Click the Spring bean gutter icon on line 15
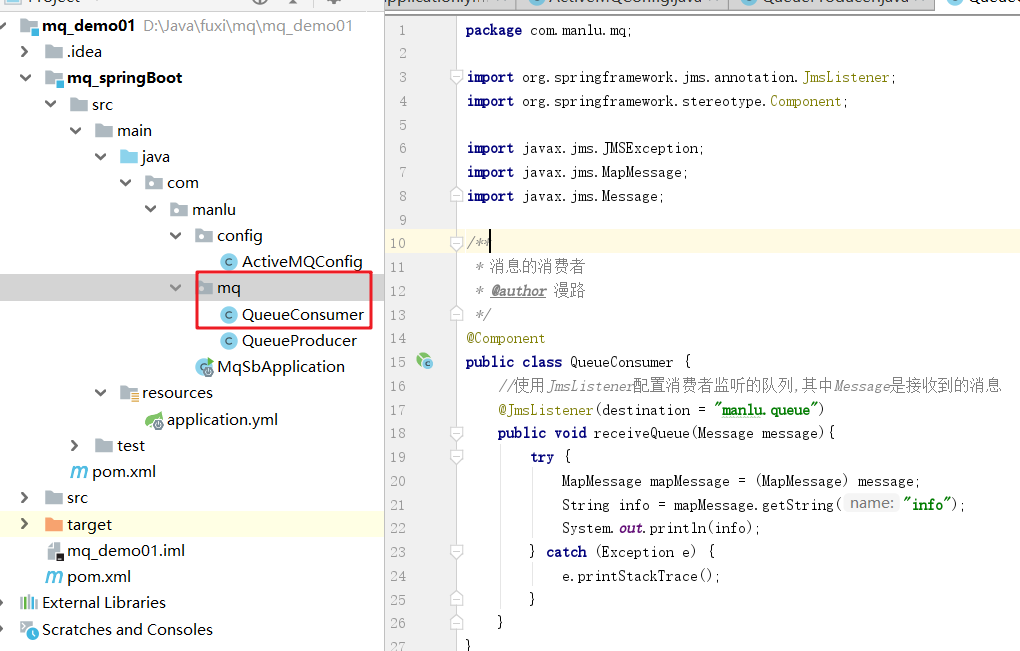This screenshot has height=651, width=1020. [424, 361]
